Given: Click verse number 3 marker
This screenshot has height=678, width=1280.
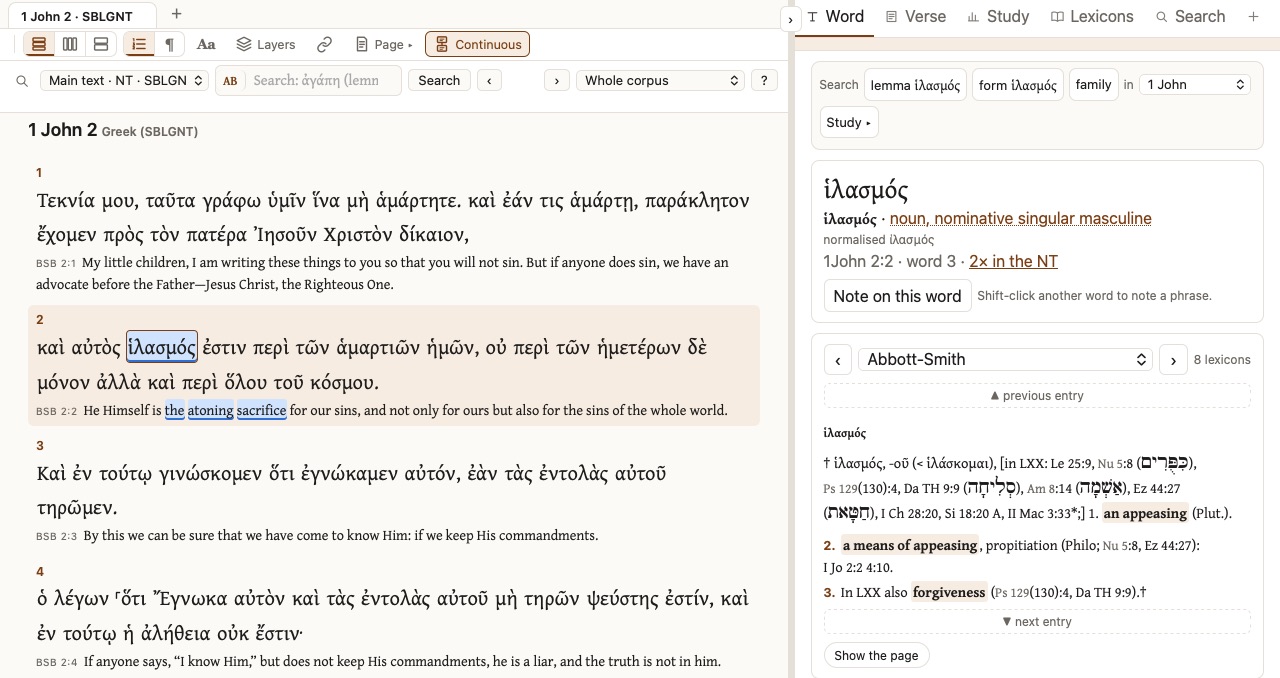Looking at the screenshot, I should (x=40, y=446).
